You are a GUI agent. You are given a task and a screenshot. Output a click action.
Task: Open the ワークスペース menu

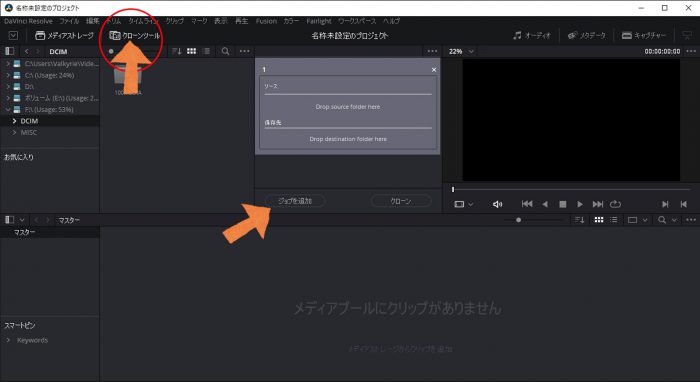357,21
